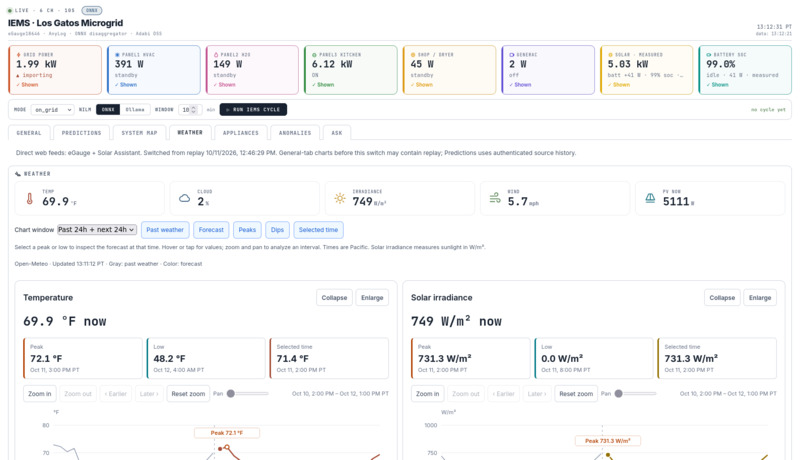The width and height of the screenshot is (806, 460).
Task: Click the Solar irradiance chart Pan slider
Action: point(636,394)
